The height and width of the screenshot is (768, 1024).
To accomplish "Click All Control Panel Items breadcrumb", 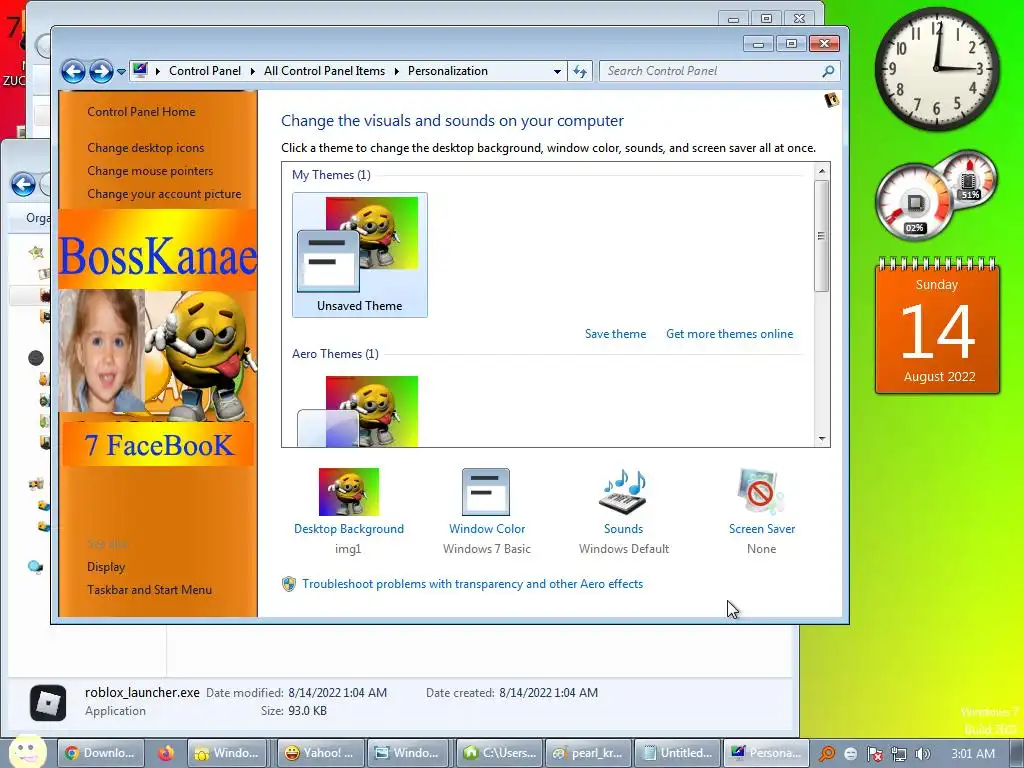I will tap(324, 71).
